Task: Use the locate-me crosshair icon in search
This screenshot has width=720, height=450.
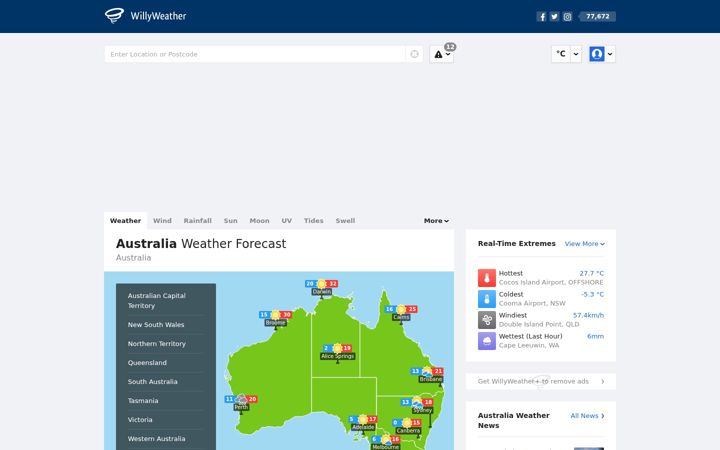Action: coord(414,54)
